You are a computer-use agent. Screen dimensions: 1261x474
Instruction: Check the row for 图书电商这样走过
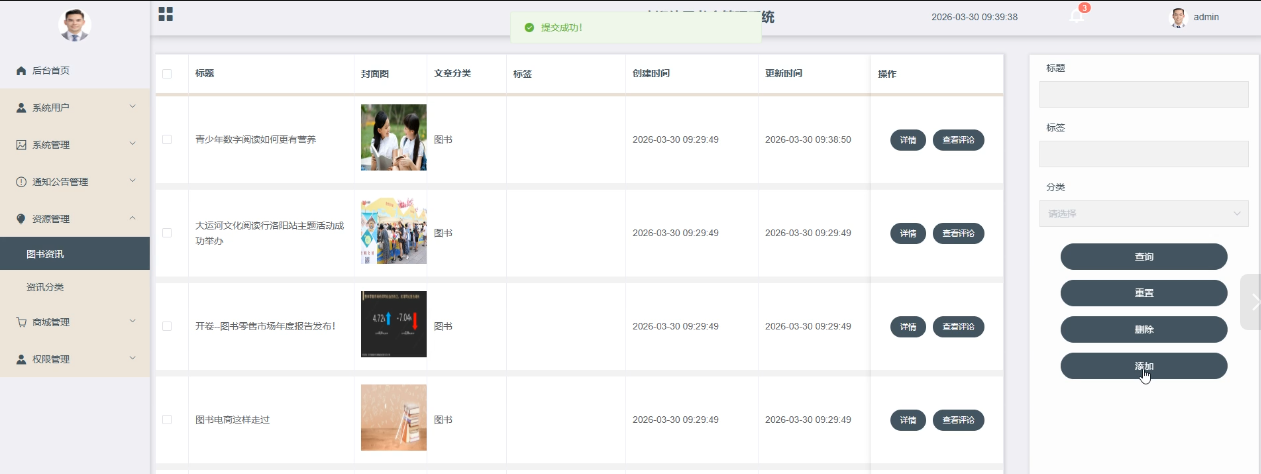tap(167, 419)
